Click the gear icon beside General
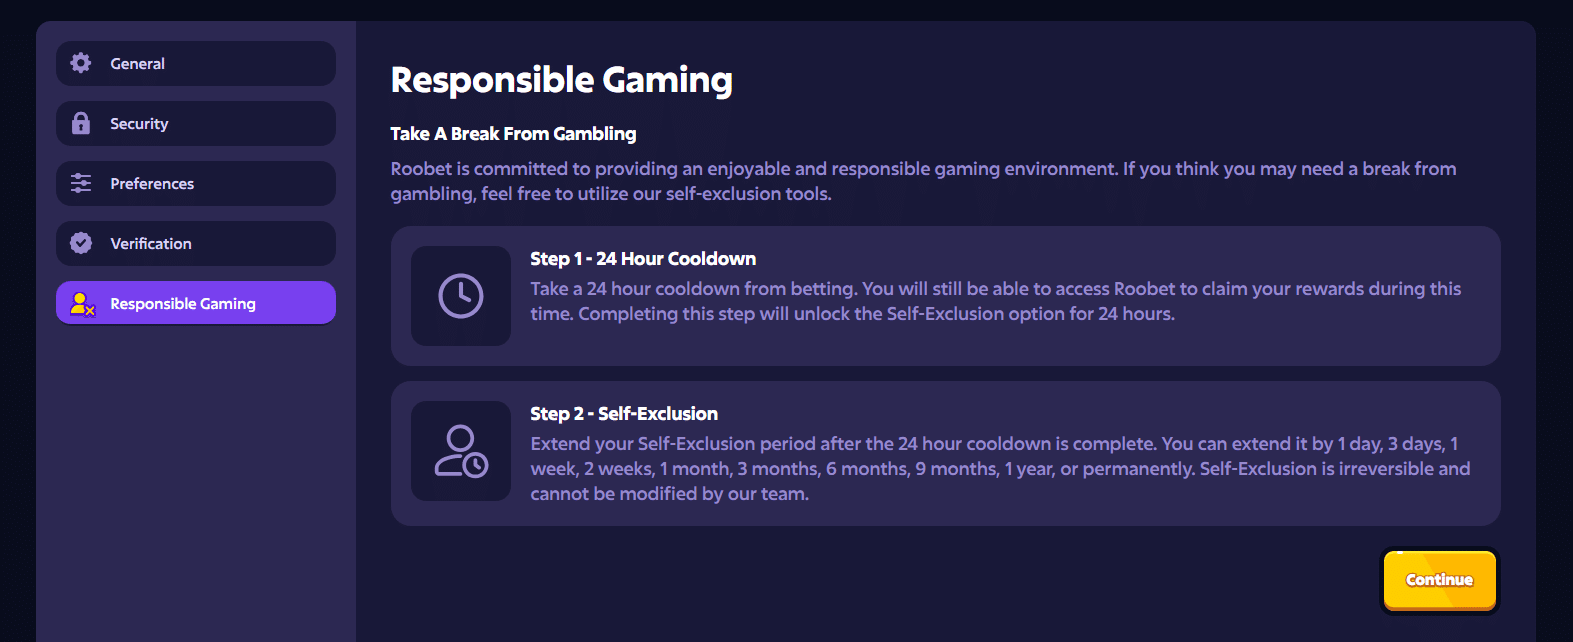This screenshot has width=1573, height=642. pyautogui.click(x=80, y=63)
